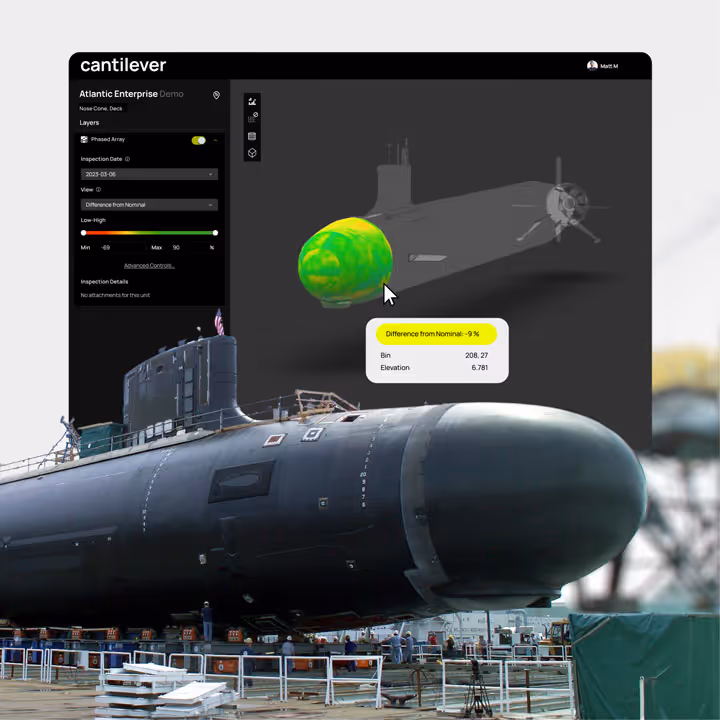
Task: Select the 3D cube view icon
Action: pyautogui.click(x=252, y=152)
